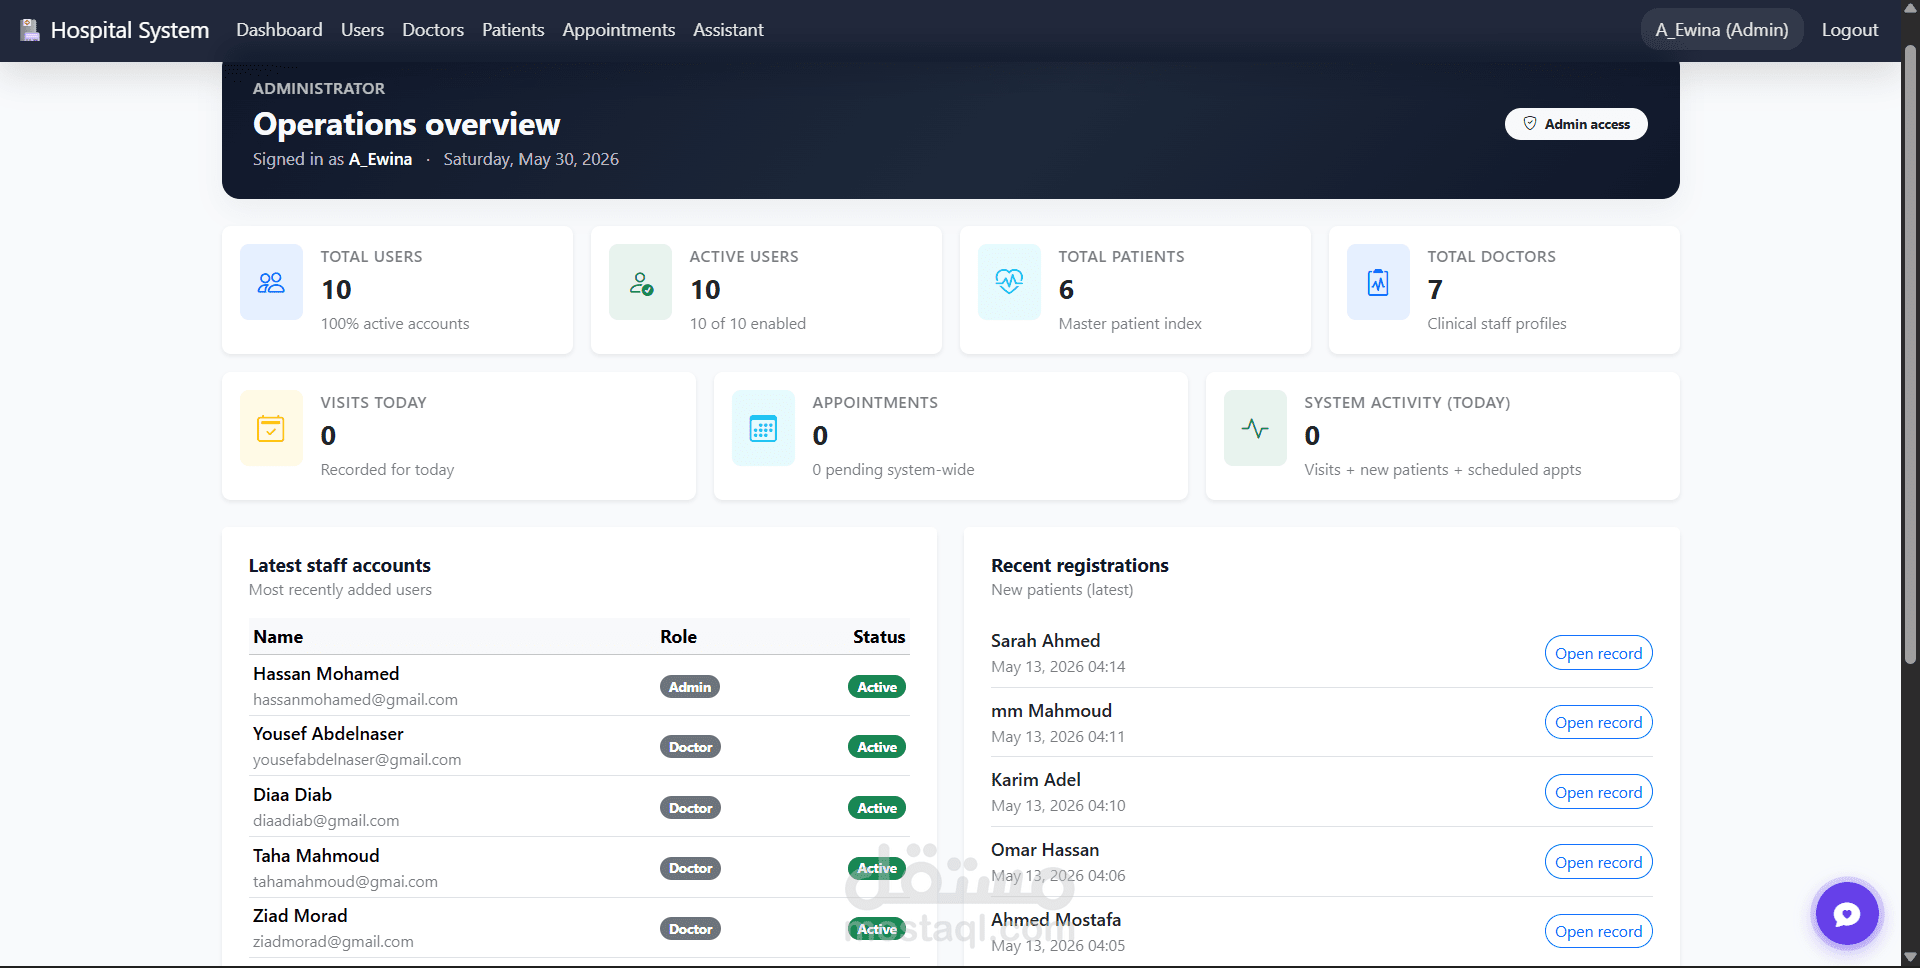Click the Operations overview heading
The image size is (1920, 968).
pos(406,124)
